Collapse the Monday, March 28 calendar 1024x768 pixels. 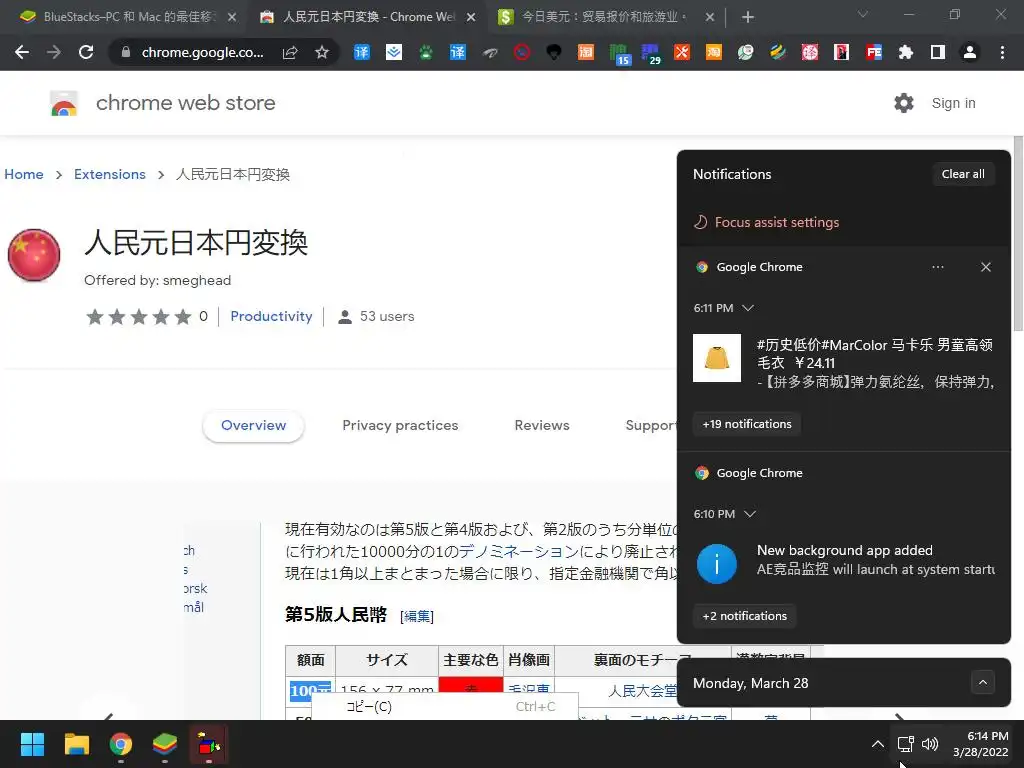[x=983, y=683]
